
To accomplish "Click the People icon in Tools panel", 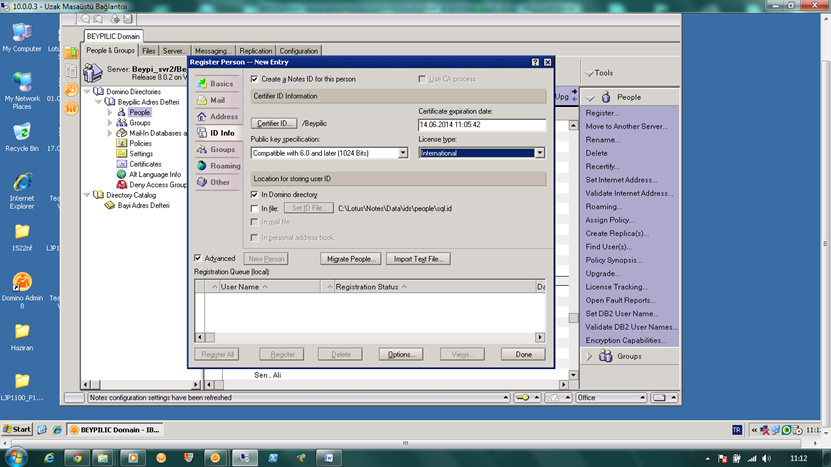I will (x=606, y=97).
